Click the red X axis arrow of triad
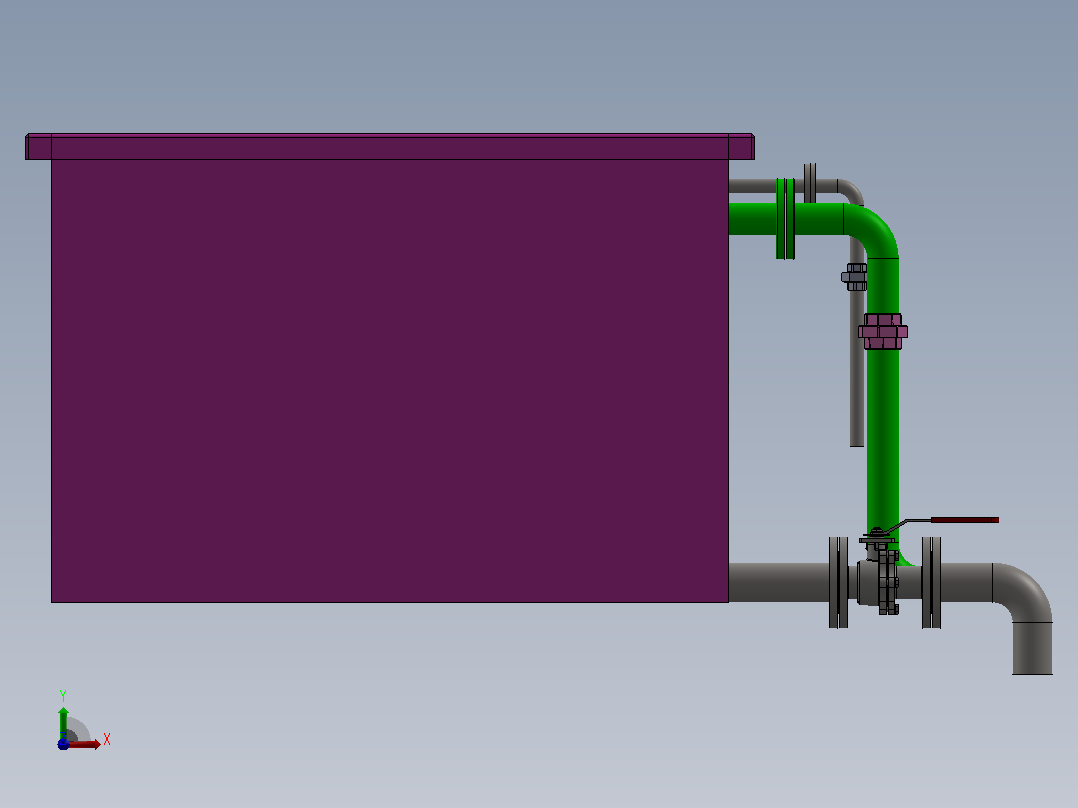 86,744
